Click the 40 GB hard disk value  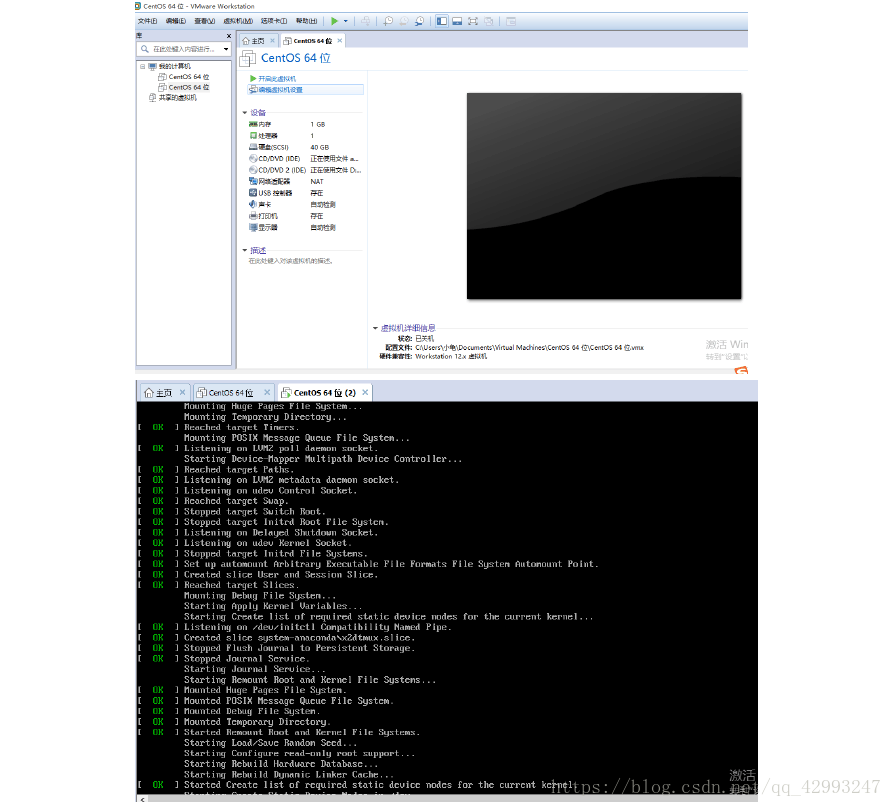319,147
